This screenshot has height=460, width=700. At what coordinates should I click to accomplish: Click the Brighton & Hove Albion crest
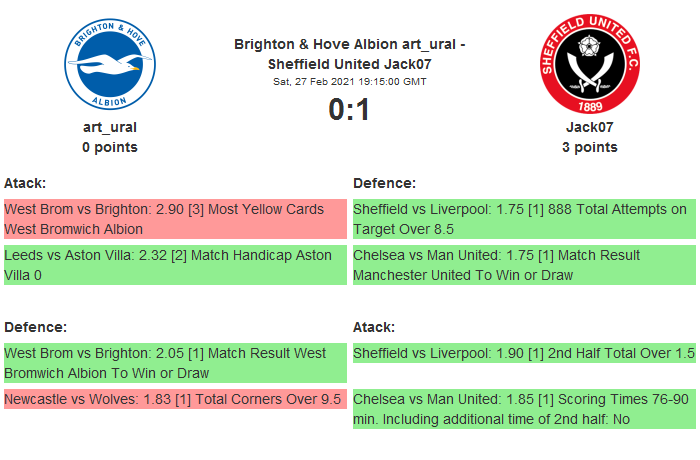point(109,65)
